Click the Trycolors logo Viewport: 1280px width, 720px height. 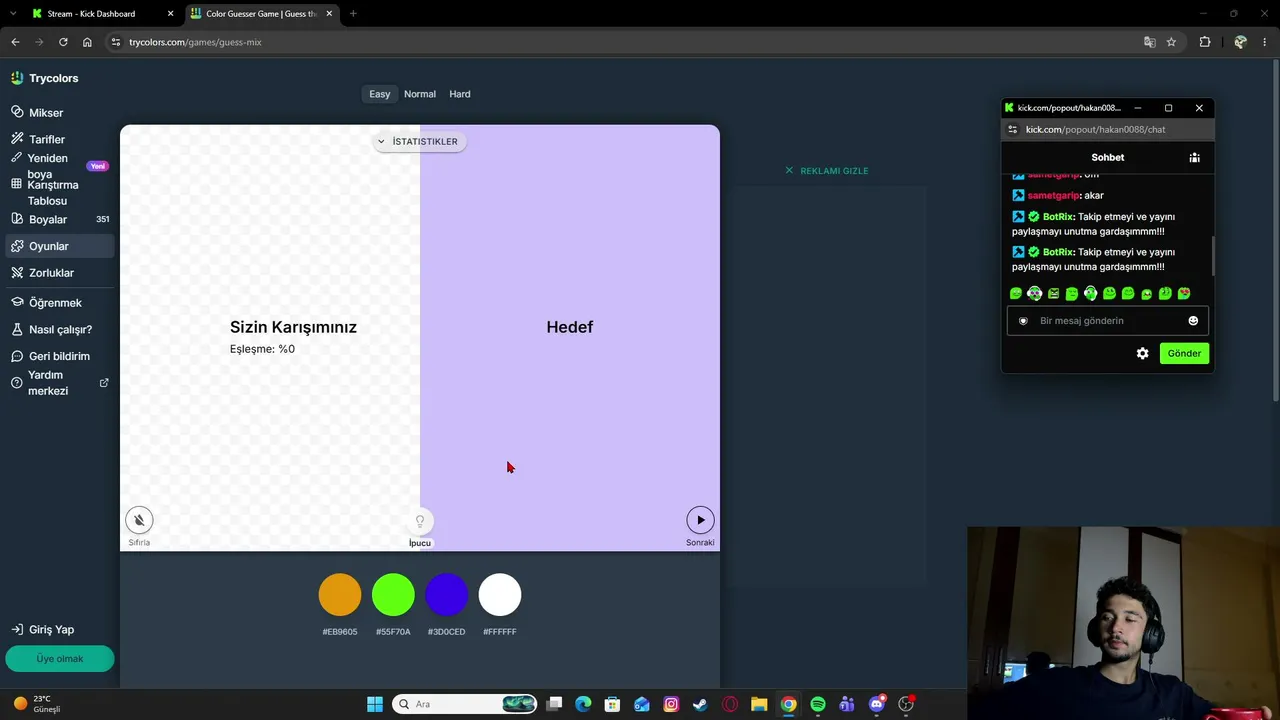coord(45,78)
